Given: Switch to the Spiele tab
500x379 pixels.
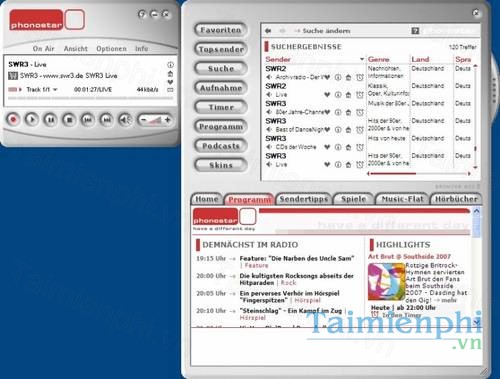Looking at the screenshot, I should [x=353, y=199].
